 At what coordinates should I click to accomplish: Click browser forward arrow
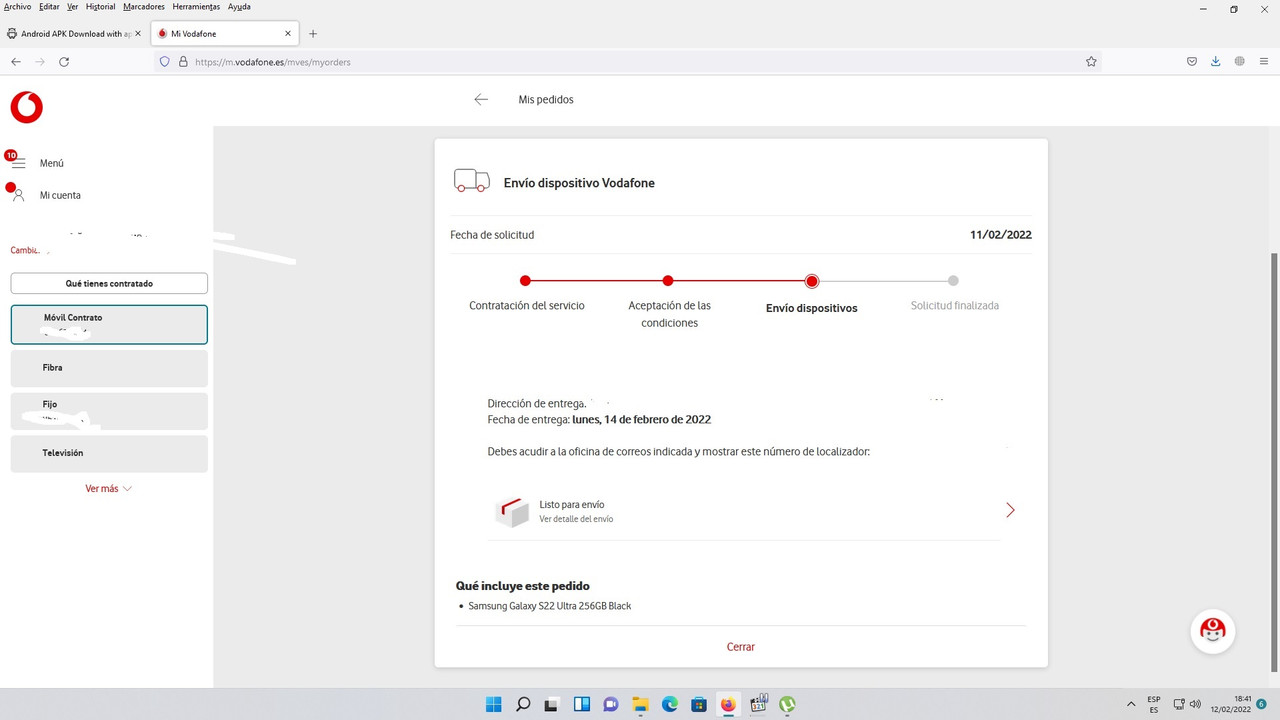click(40, 61)
